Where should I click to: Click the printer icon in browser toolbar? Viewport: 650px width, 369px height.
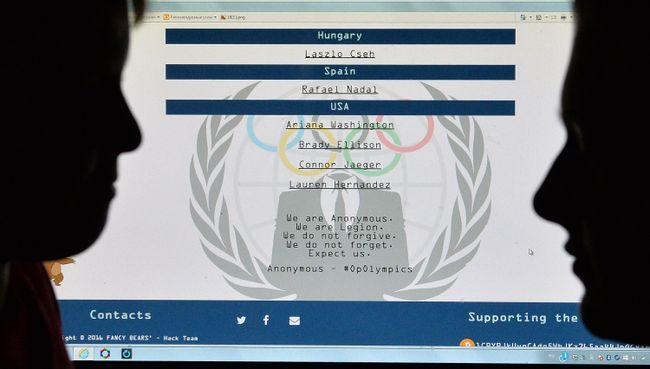point(563,17)
